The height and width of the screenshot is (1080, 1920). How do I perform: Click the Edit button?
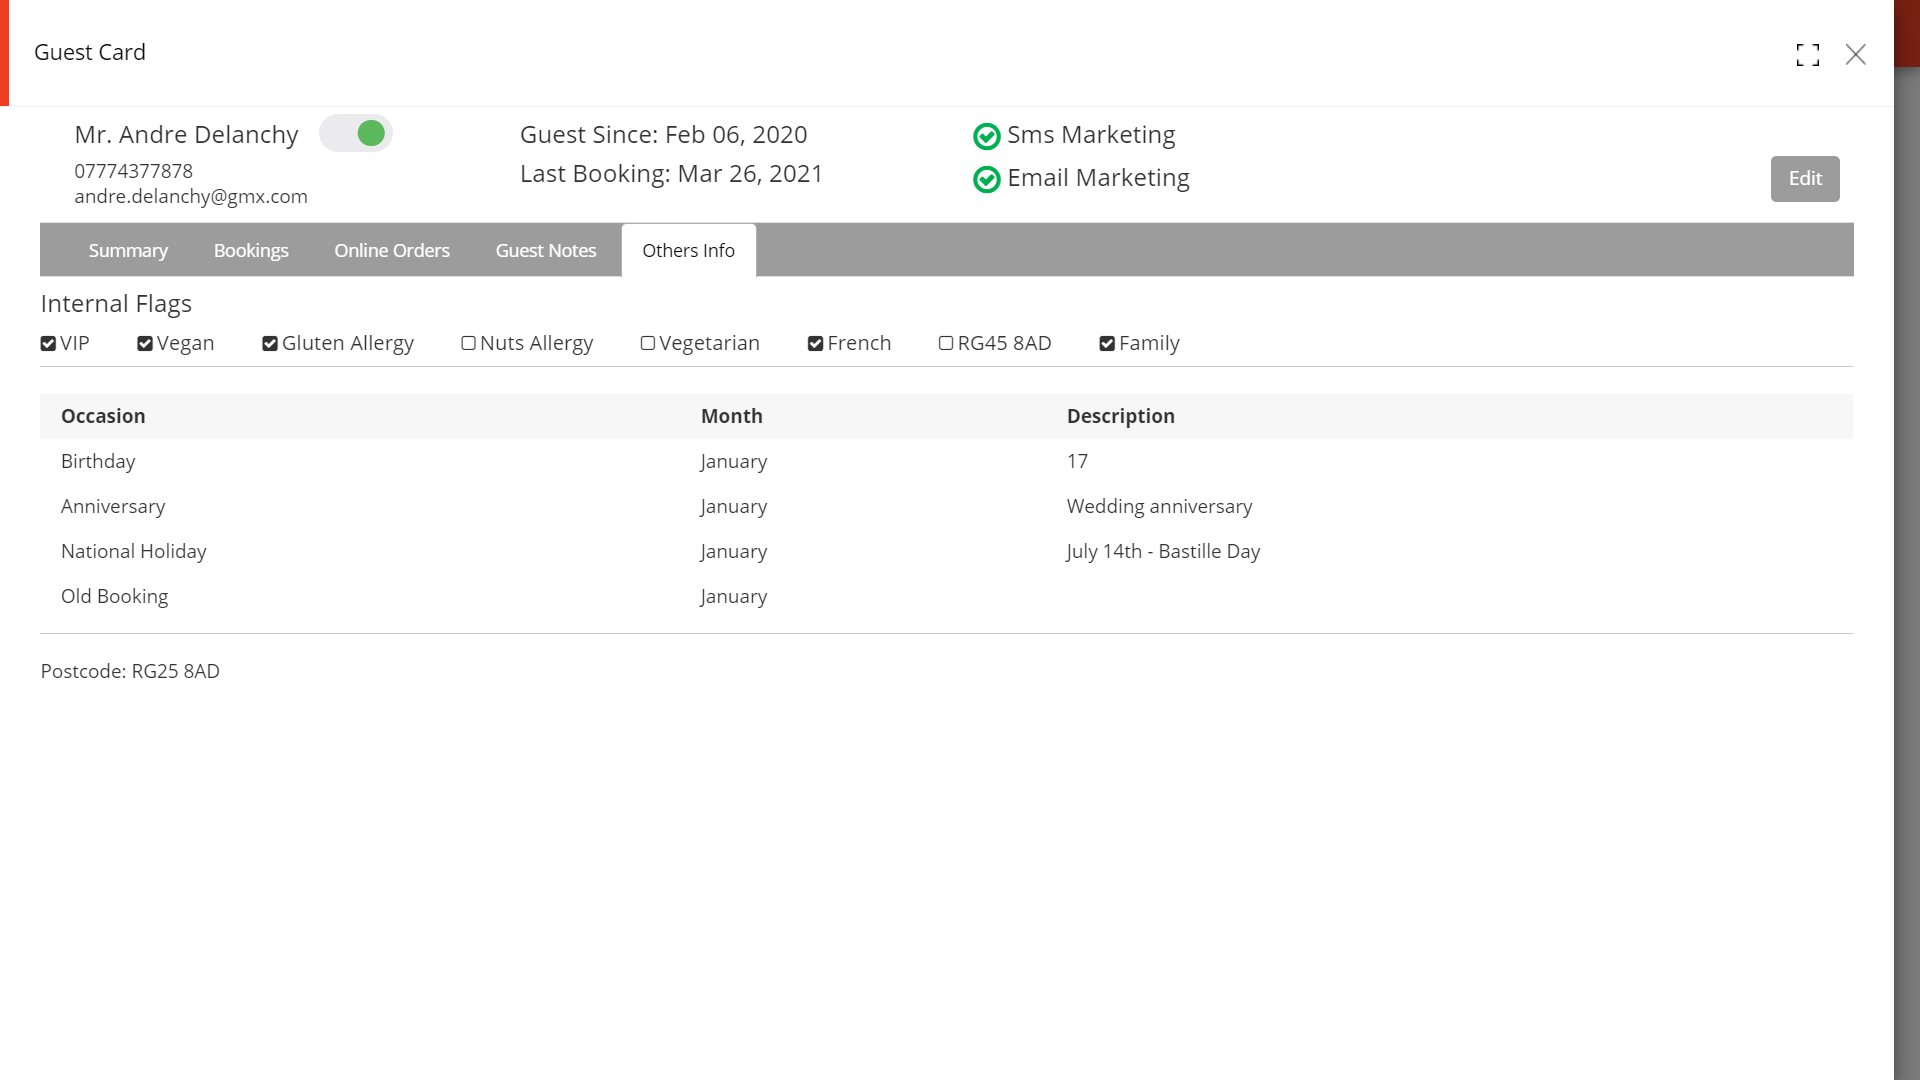point(1805,179)
